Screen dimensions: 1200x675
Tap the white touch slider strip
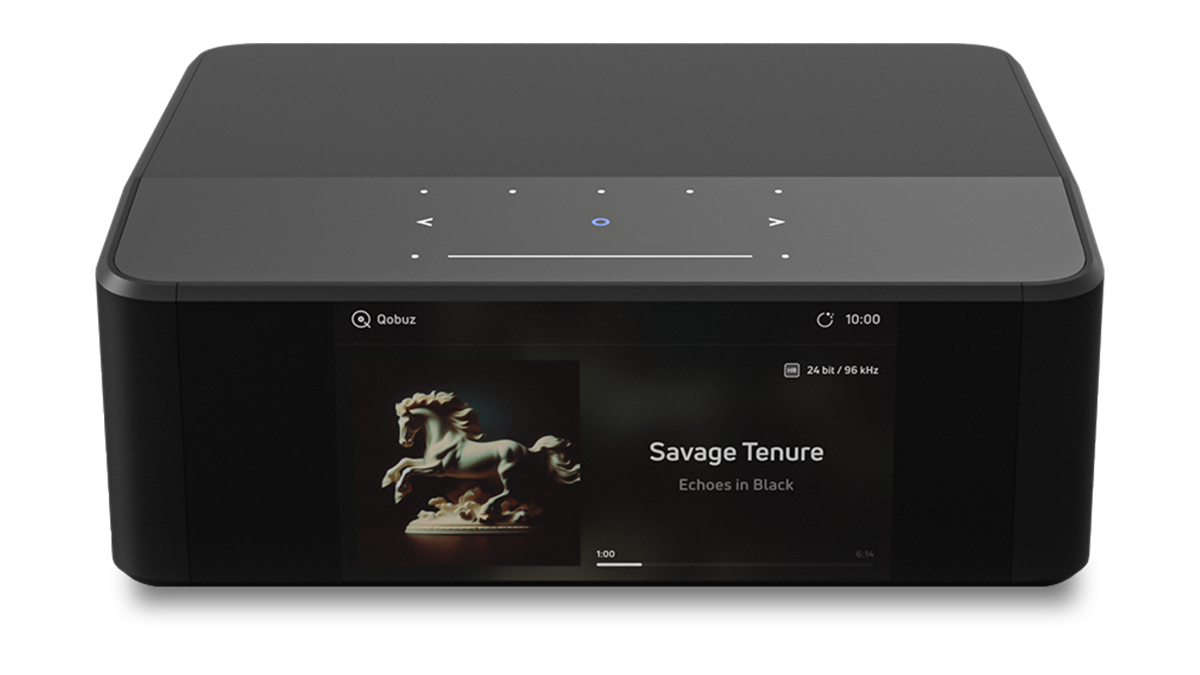600,256
